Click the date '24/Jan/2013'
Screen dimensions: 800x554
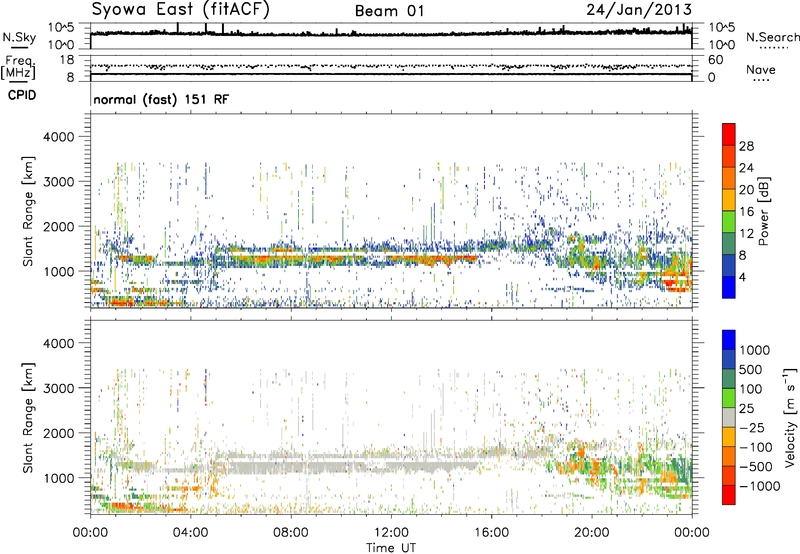(639, 10)
